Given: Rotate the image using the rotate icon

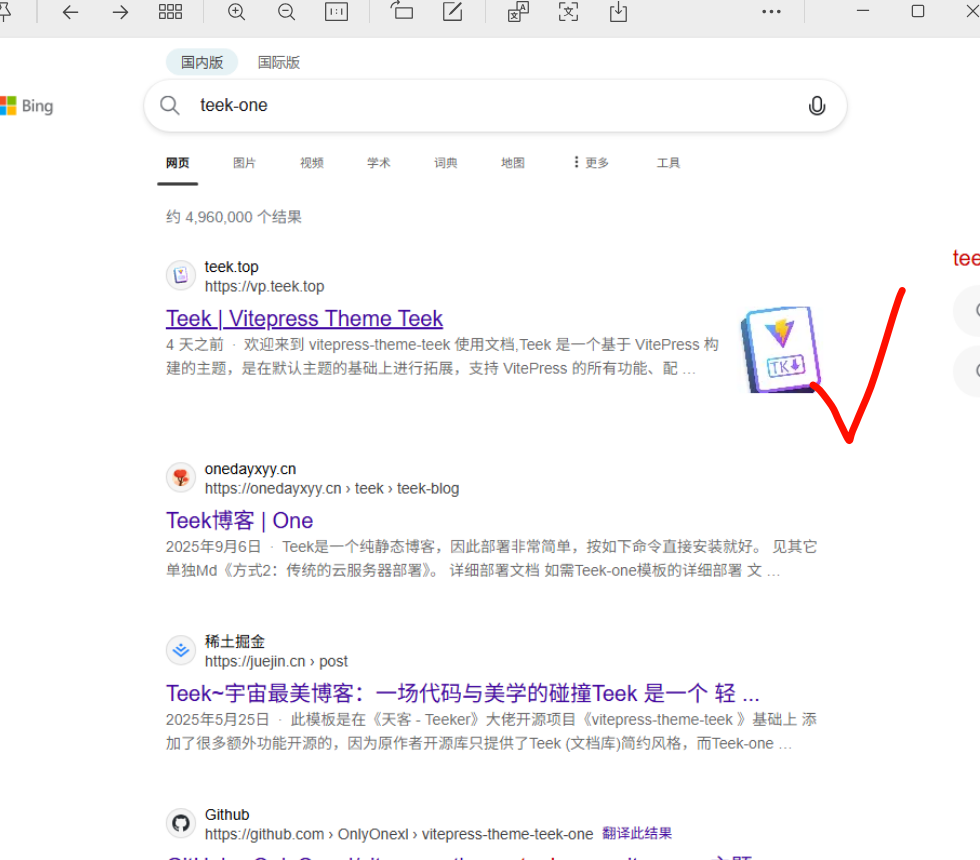Looking at the screenshot, I should pyautogui.click(x=402, y=12).
